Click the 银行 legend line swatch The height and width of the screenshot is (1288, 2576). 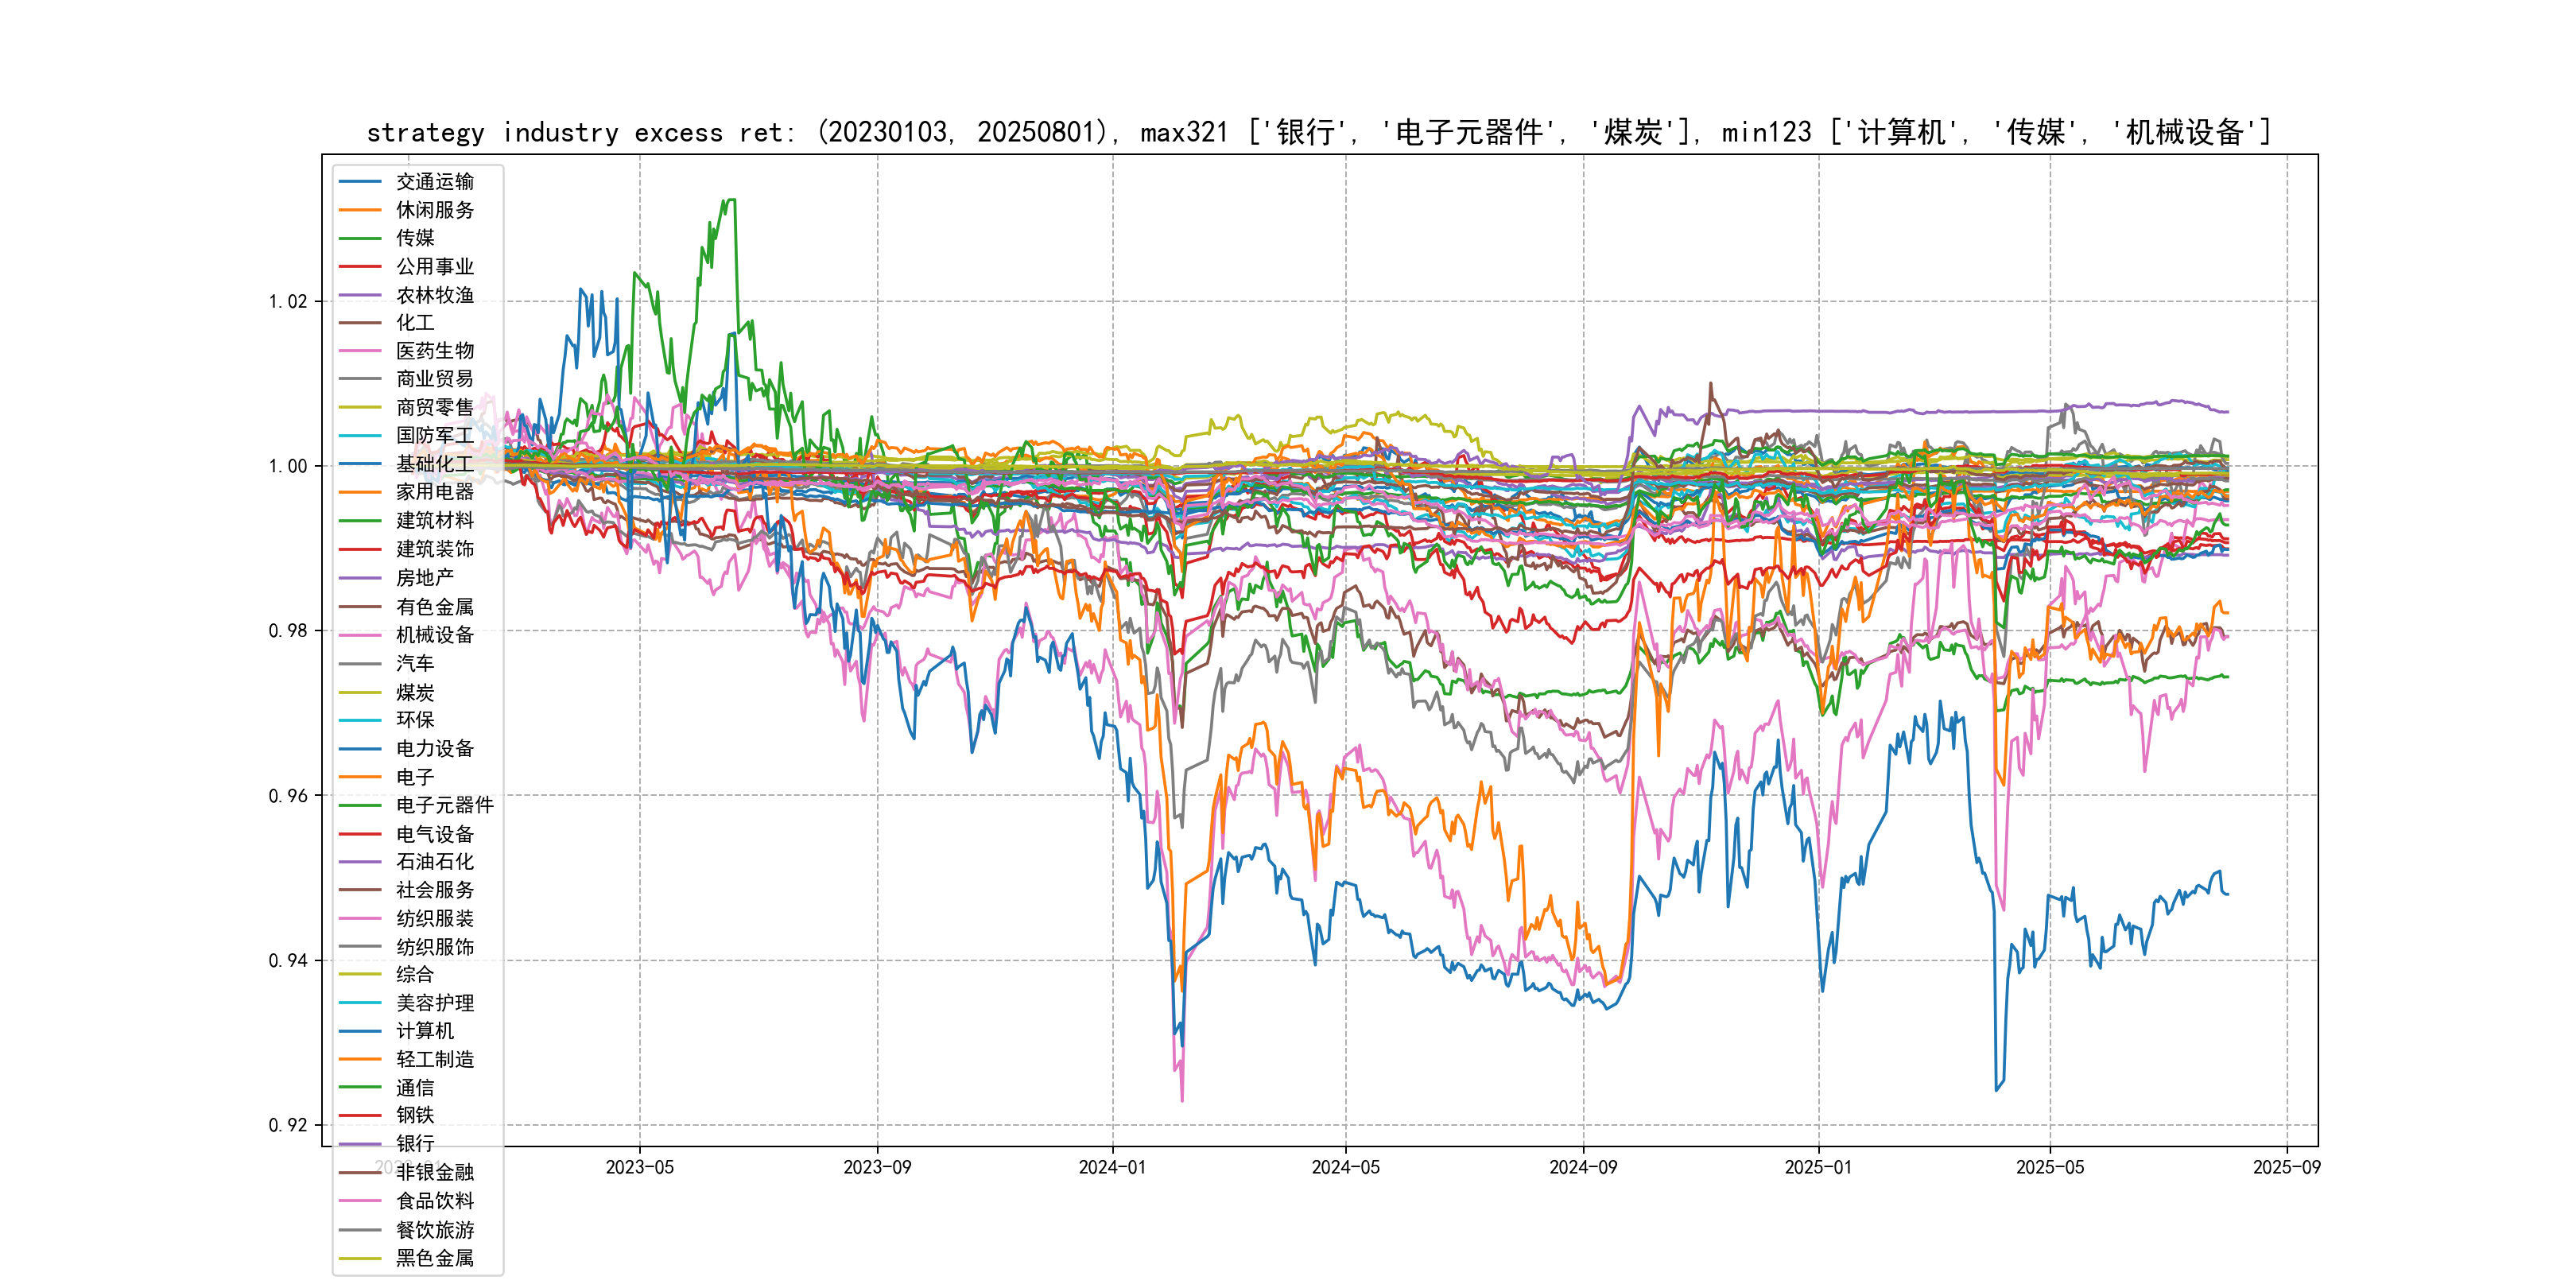(x=360, y=1144)
